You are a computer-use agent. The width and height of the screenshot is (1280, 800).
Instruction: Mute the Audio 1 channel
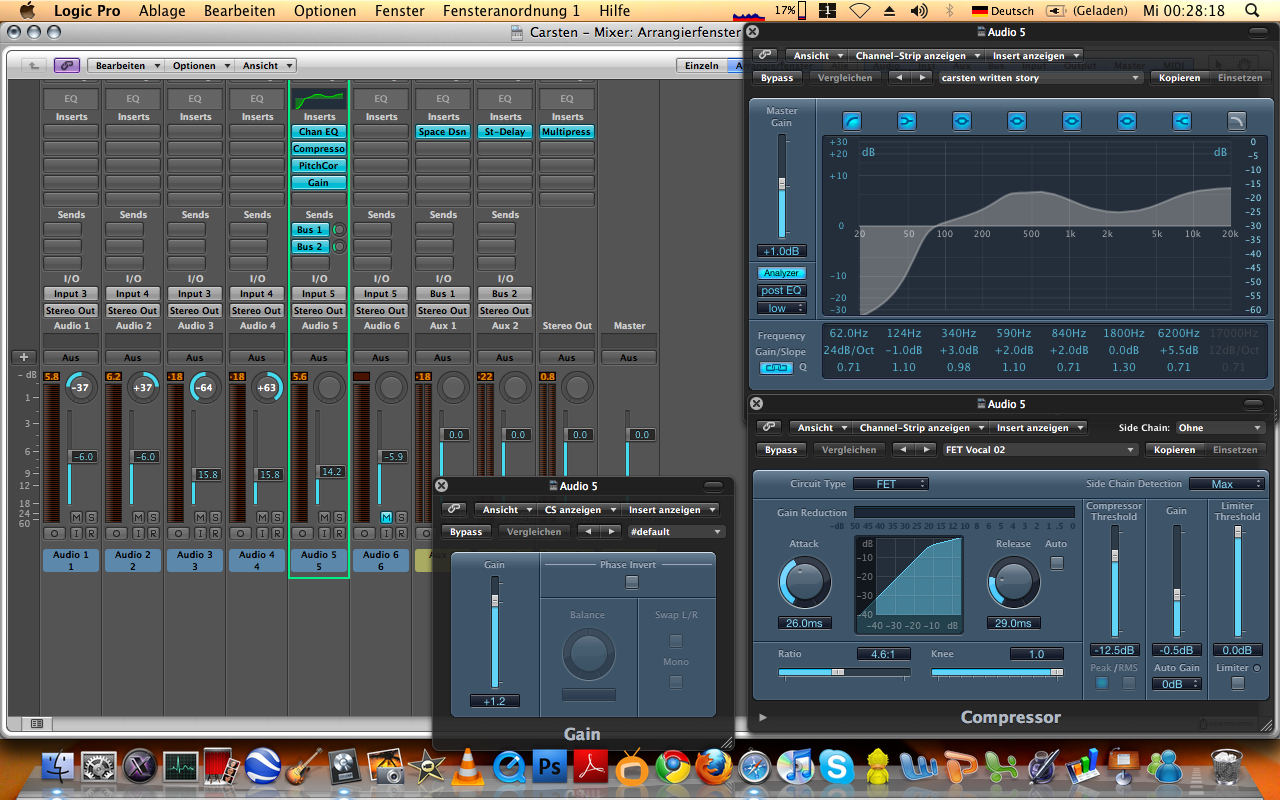(x=76, y=517)
